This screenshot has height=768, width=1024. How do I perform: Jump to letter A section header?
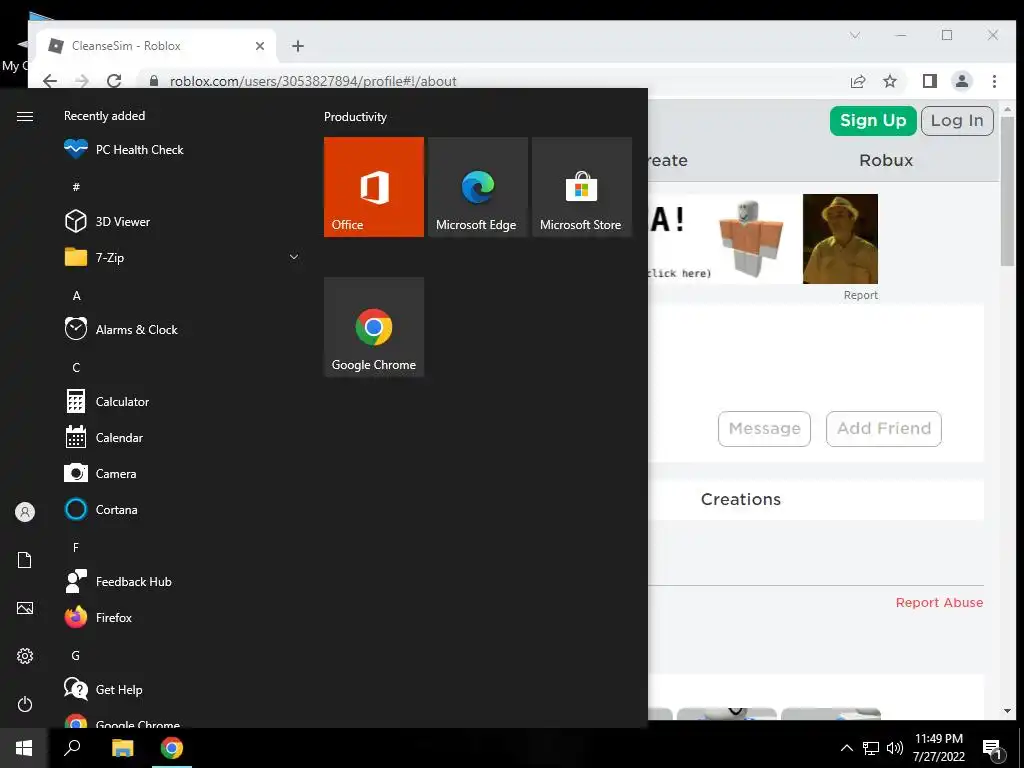76,296
